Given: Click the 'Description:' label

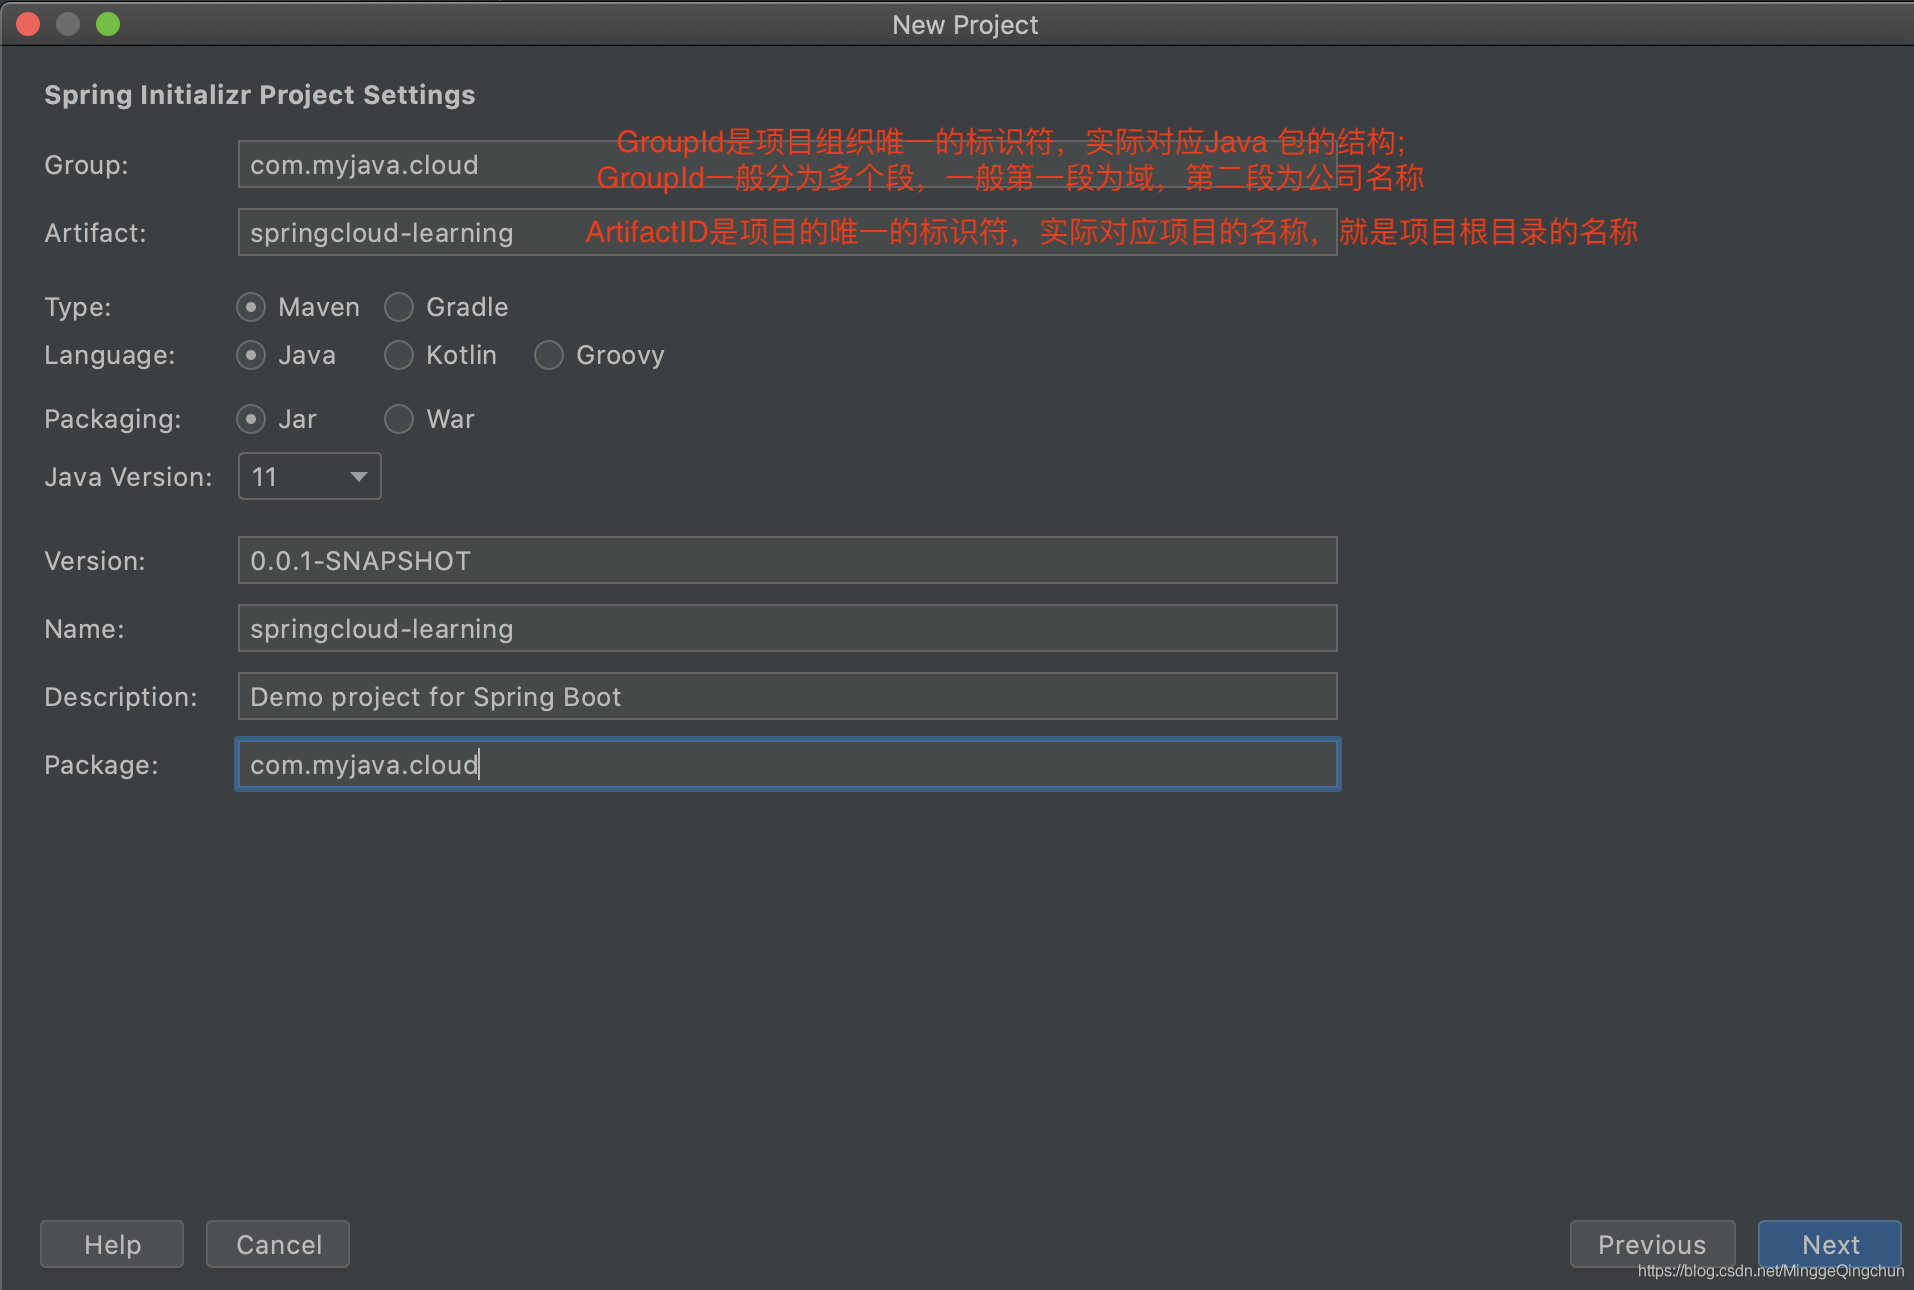Looking at the screenshot, I should coord(121,697).
